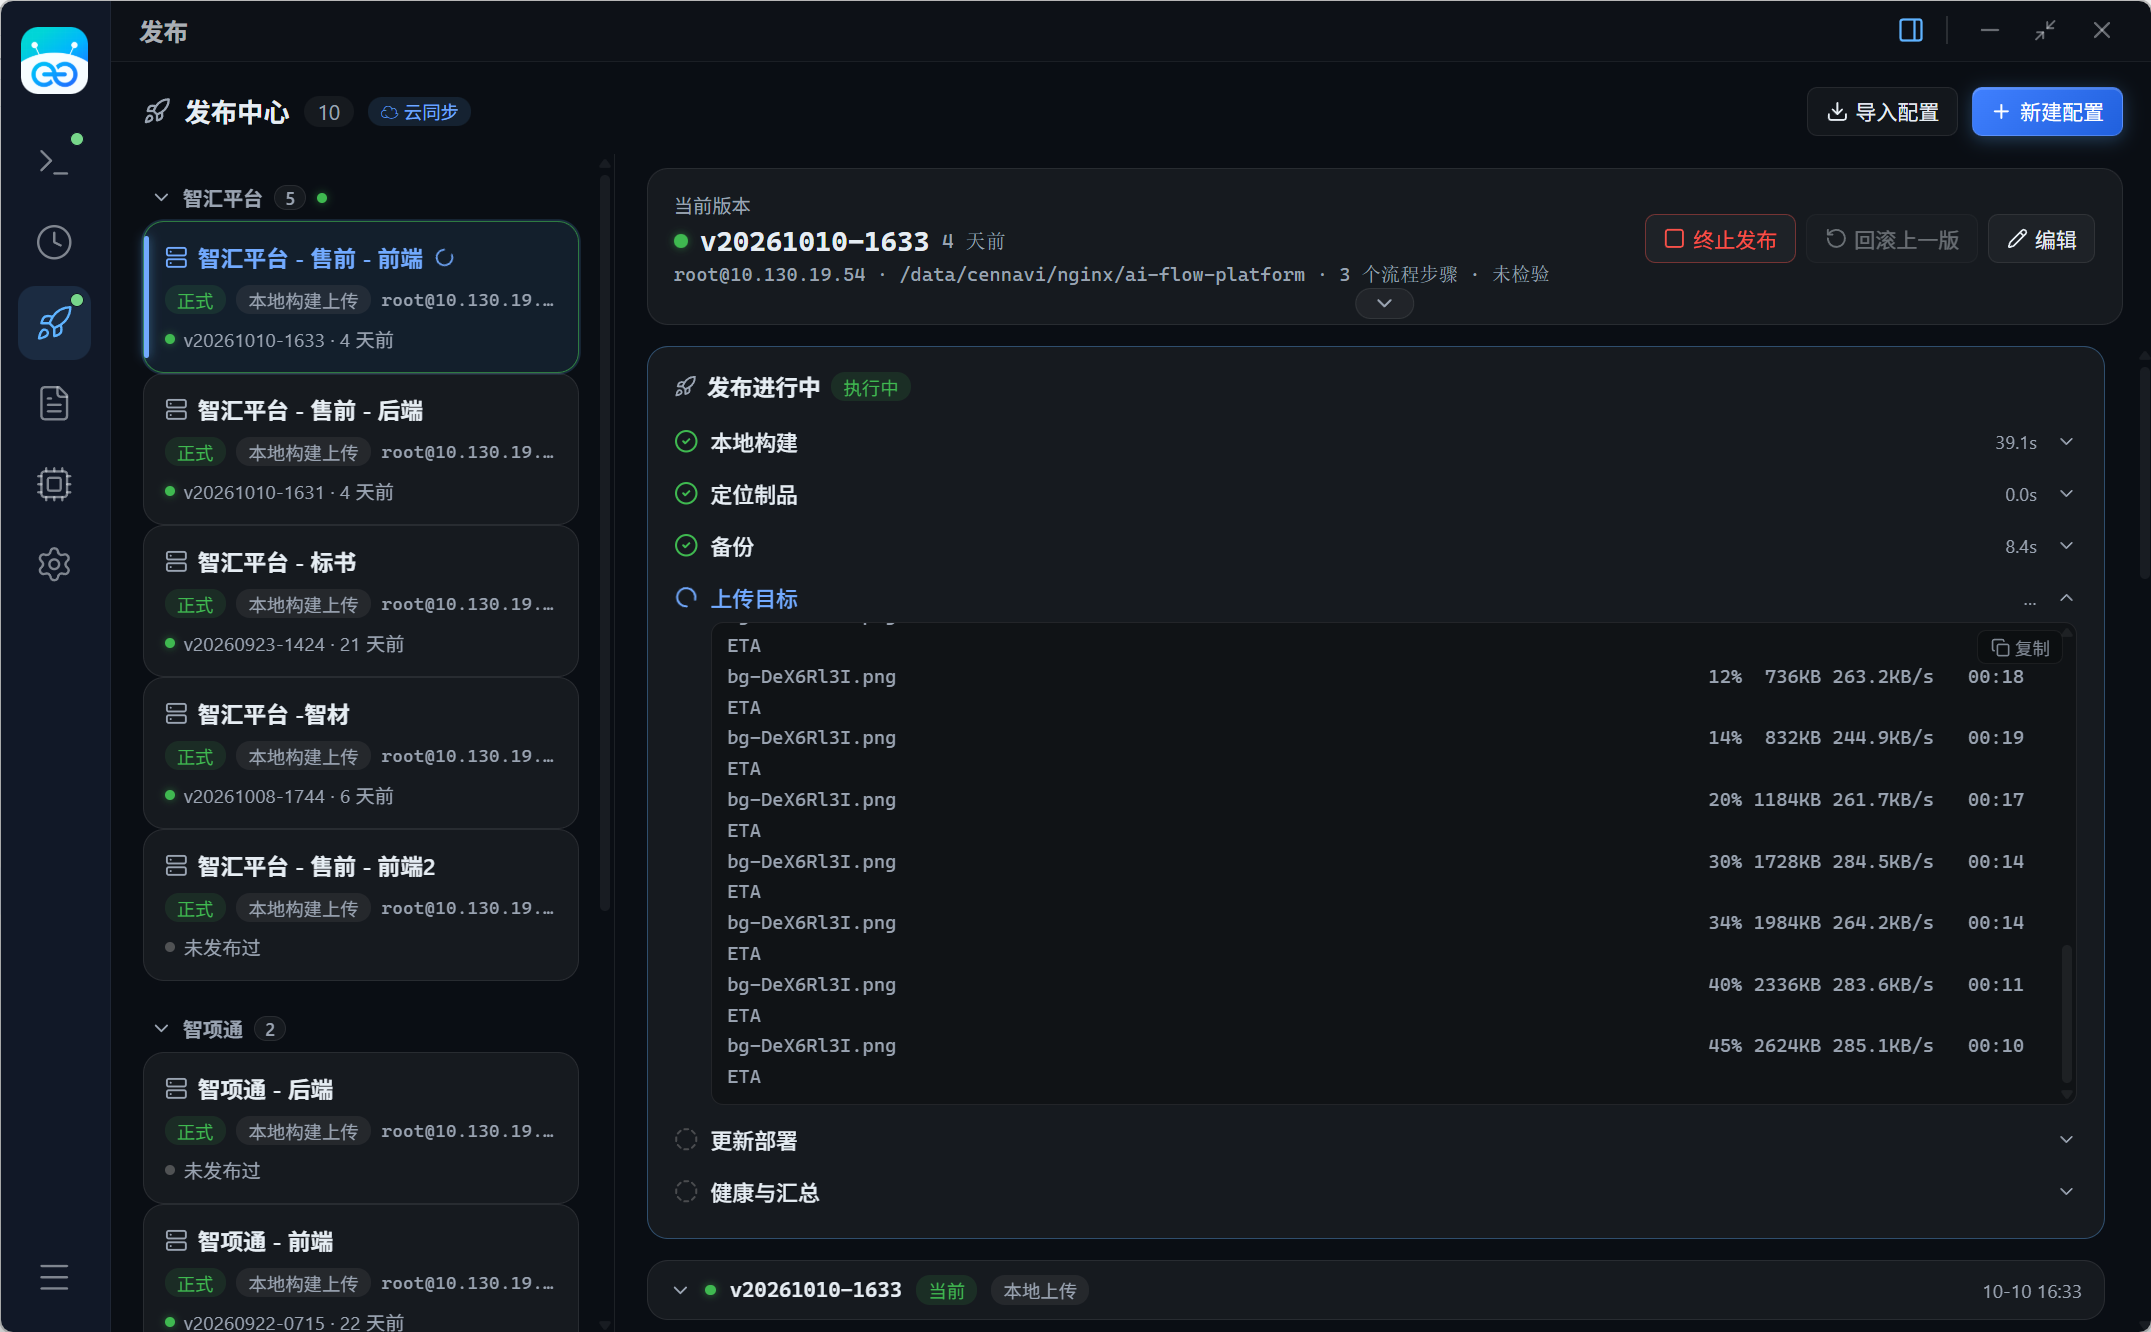Viewport: 2151px width, 1332px height.
Task: Click the app logo at top left
Action: [54, 61]
